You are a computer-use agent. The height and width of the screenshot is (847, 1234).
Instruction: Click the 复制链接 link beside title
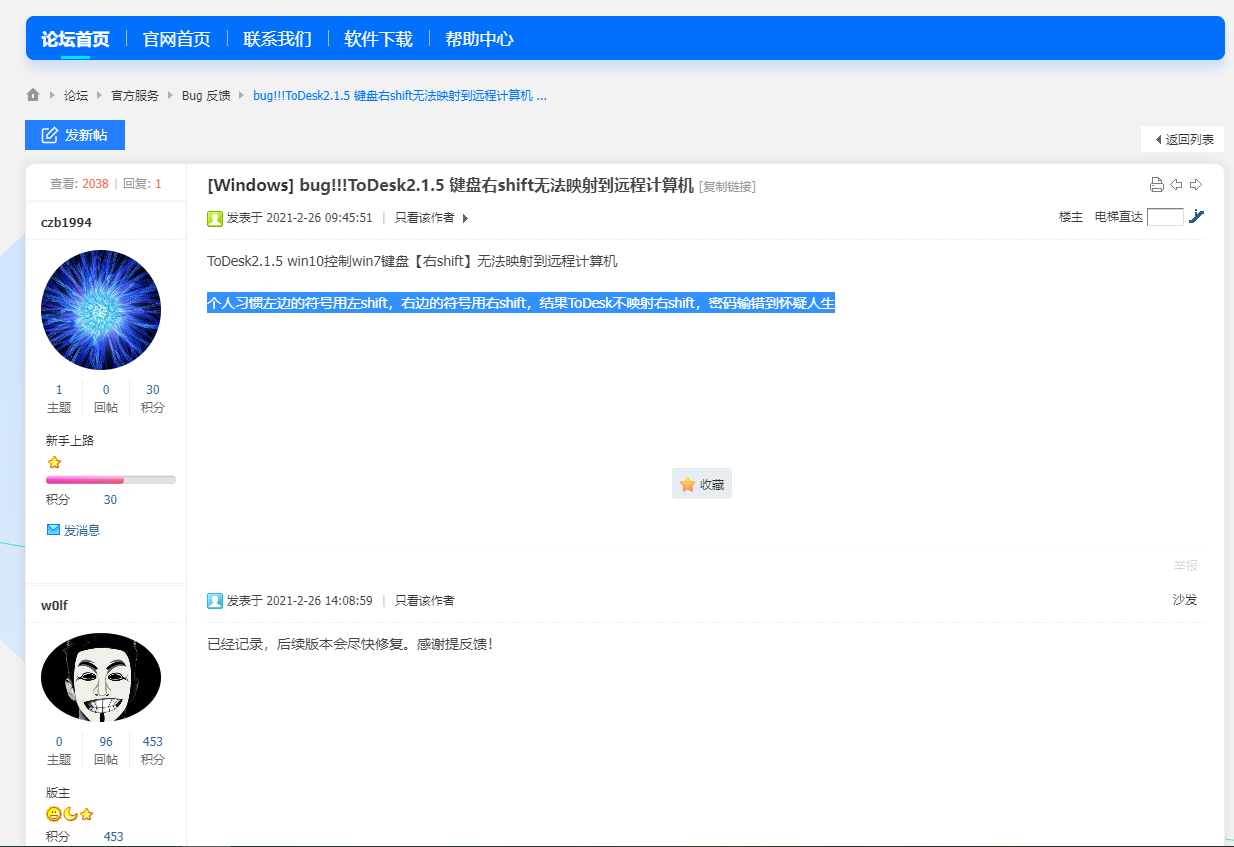(x=727, y=186)
